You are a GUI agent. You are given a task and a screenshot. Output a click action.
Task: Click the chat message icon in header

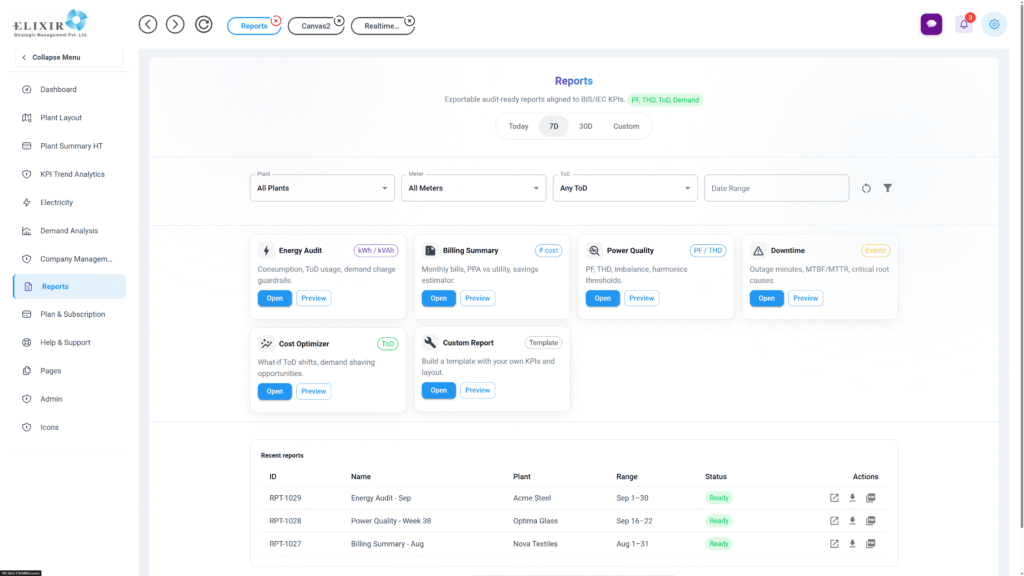(x=931, y=25)
